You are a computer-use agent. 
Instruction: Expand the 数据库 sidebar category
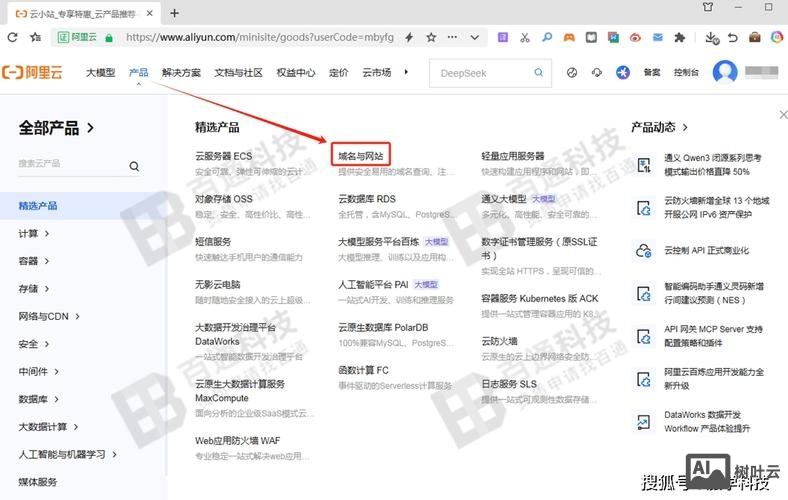click(38, 399)
